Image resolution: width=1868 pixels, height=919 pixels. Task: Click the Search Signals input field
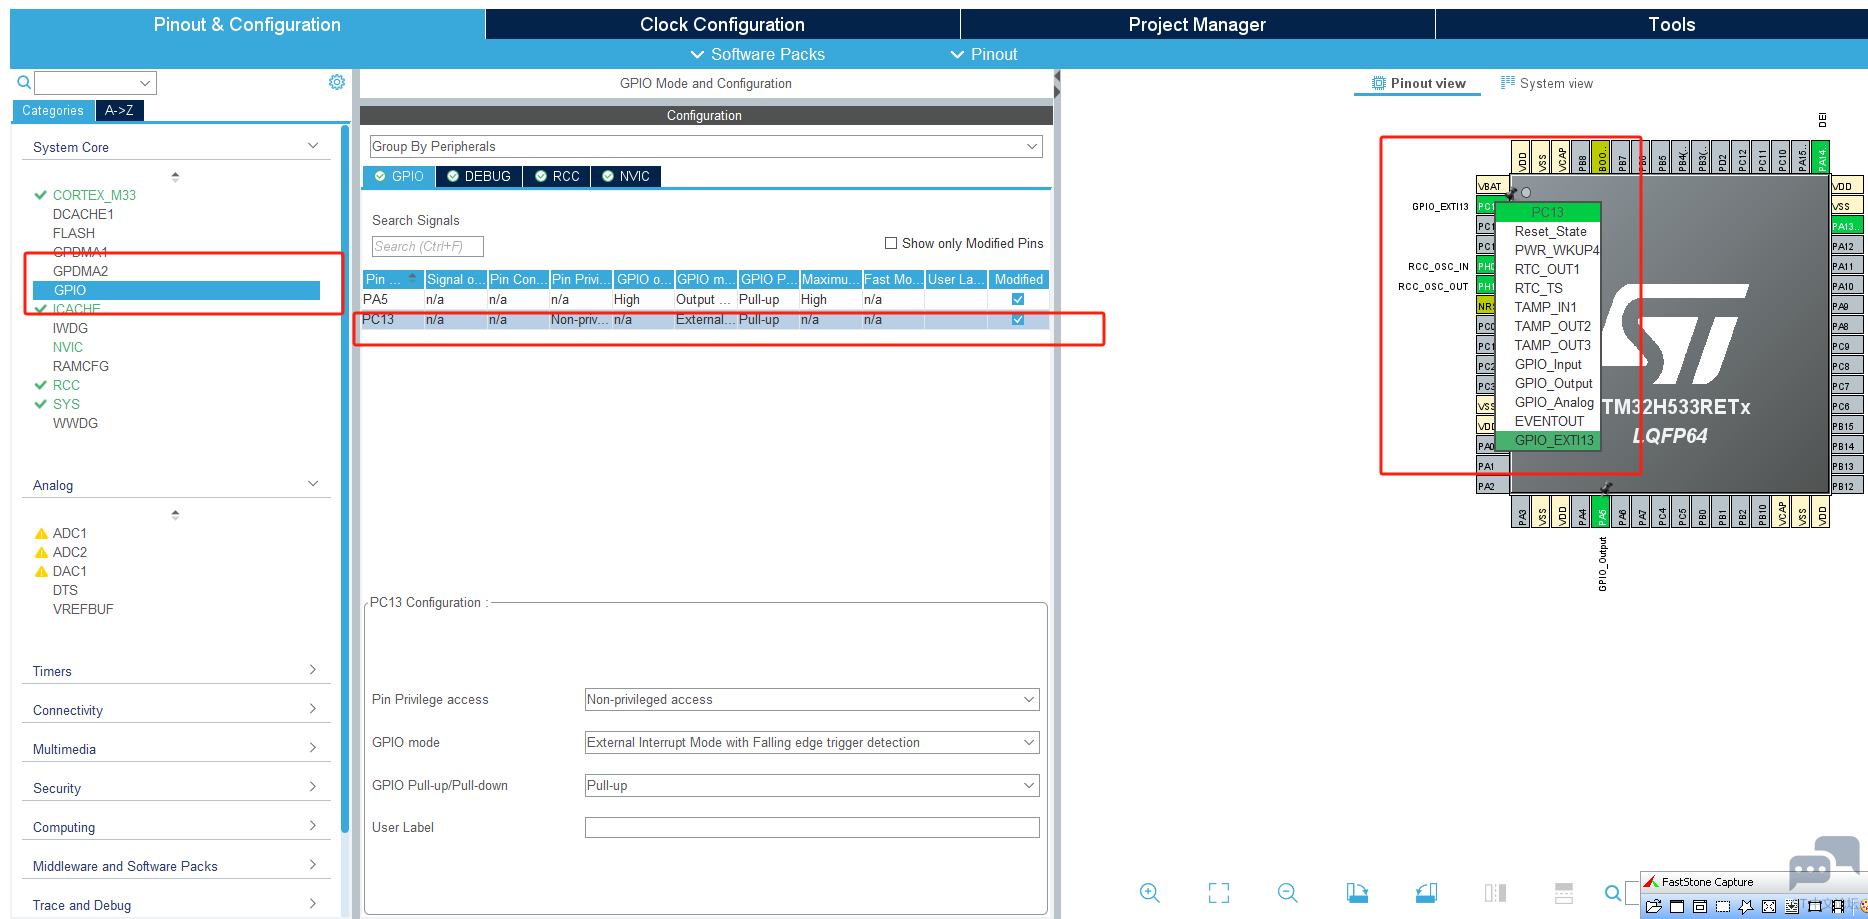(x=428, y=246)
